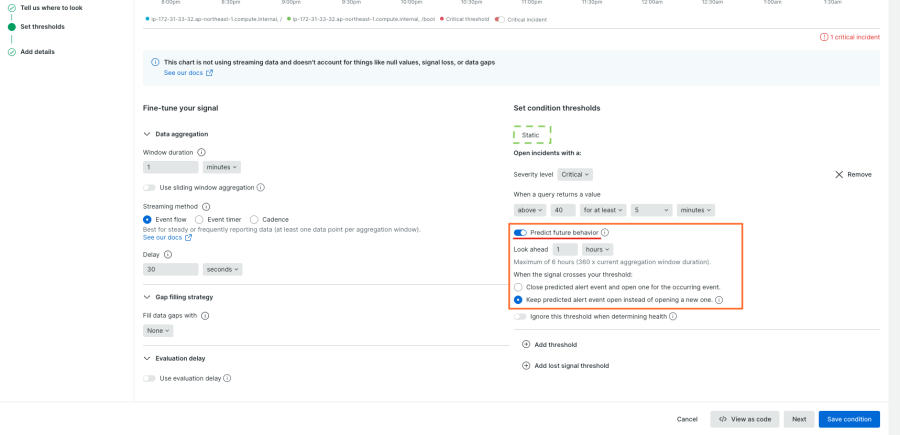Show info for Fill data gaps with
This screenshot has width=900, height=435.
click(205, 316)
